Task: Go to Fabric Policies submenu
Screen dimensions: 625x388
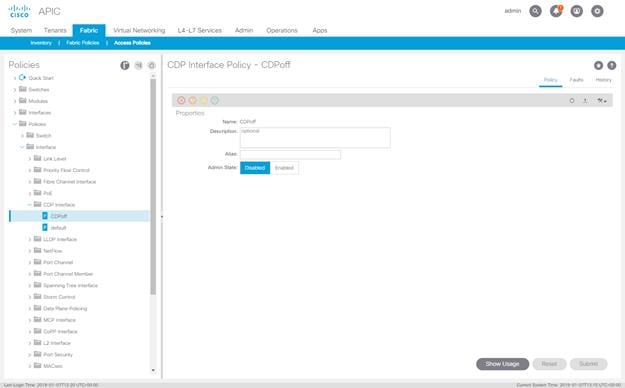Action: coord(83,43)
